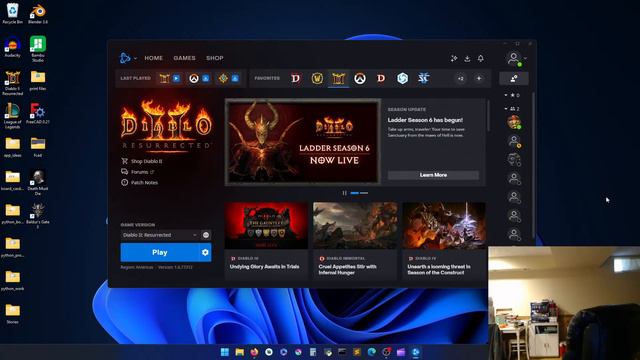Select the Recycle Bin icon
This screenshot has width=640, height=360.
(x=13, y=14)
